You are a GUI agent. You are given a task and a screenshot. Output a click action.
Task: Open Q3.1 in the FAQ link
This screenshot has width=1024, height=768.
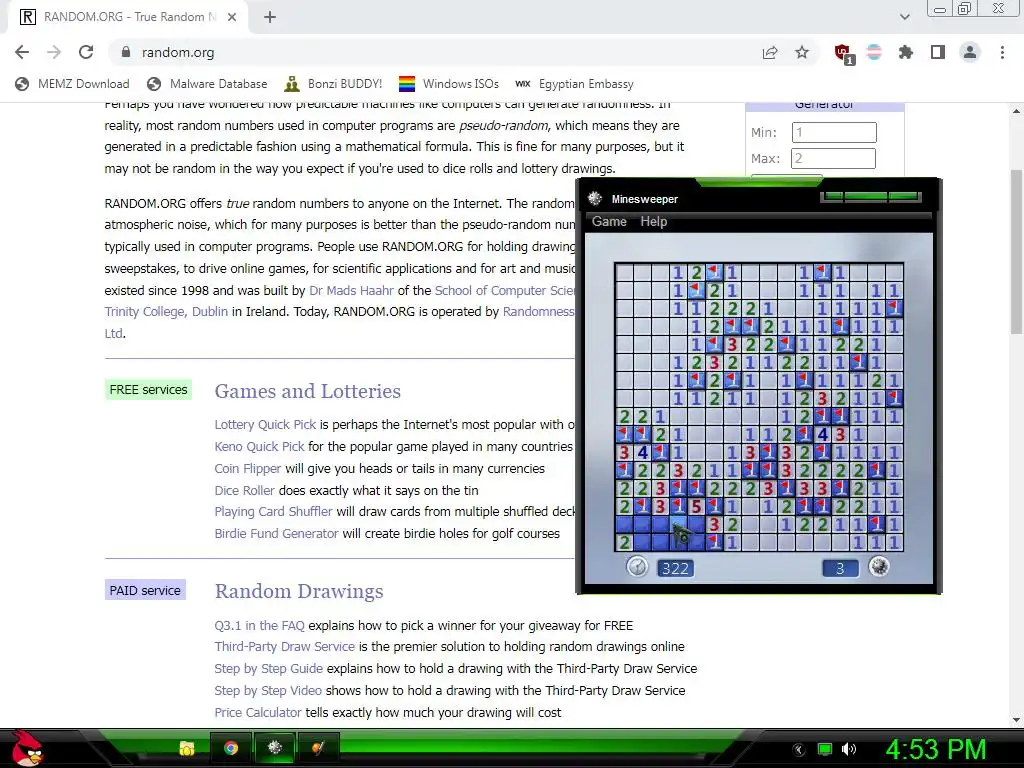coord(259,626)
